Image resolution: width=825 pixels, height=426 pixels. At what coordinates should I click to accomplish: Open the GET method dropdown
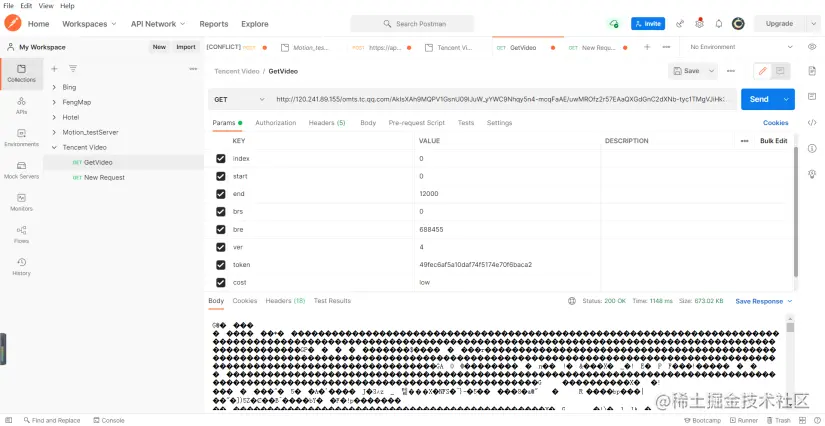239,99
